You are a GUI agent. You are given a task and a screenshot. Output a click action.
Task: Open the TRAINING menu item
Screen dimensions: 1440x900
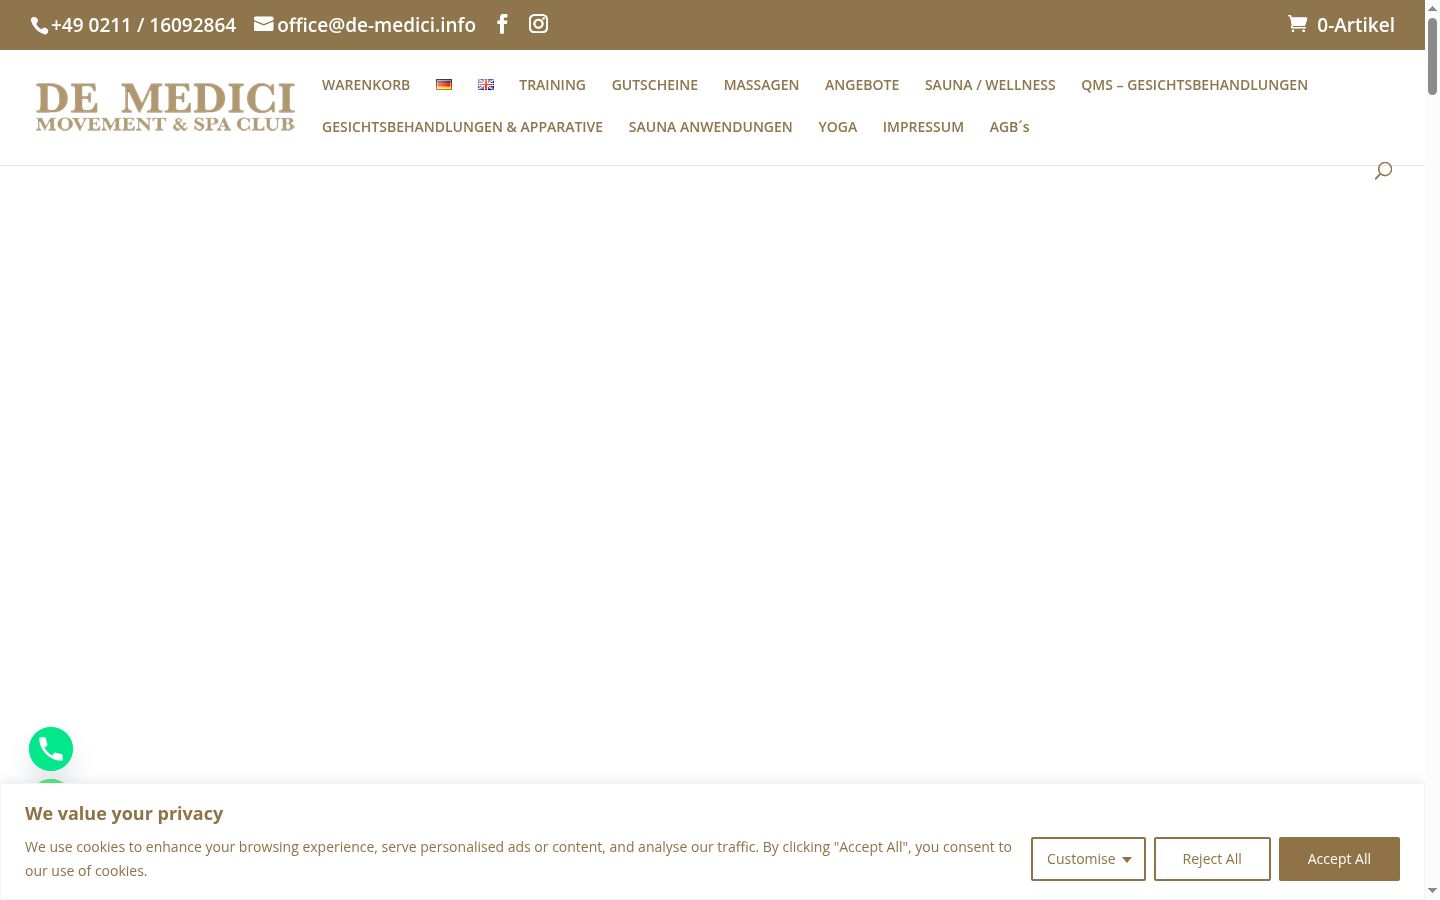pos(552,85)
